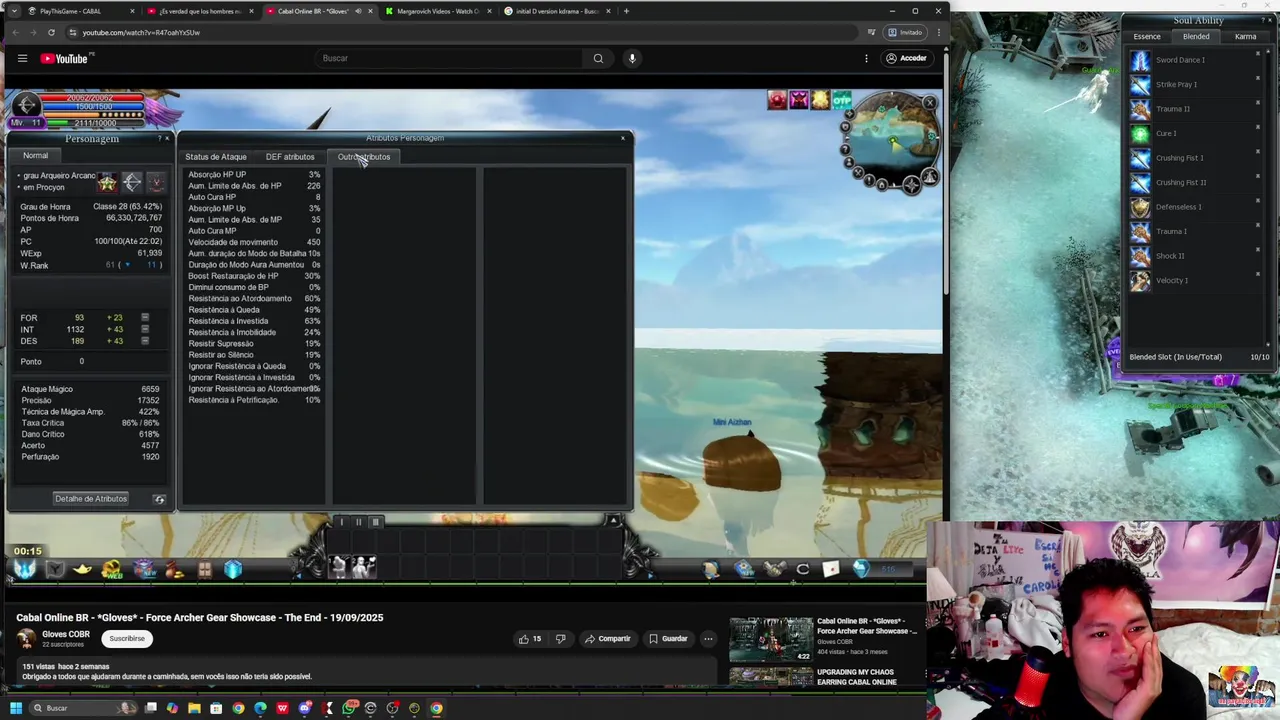
Task: Click minus button on INT stat row
Action: click(145, 330)
